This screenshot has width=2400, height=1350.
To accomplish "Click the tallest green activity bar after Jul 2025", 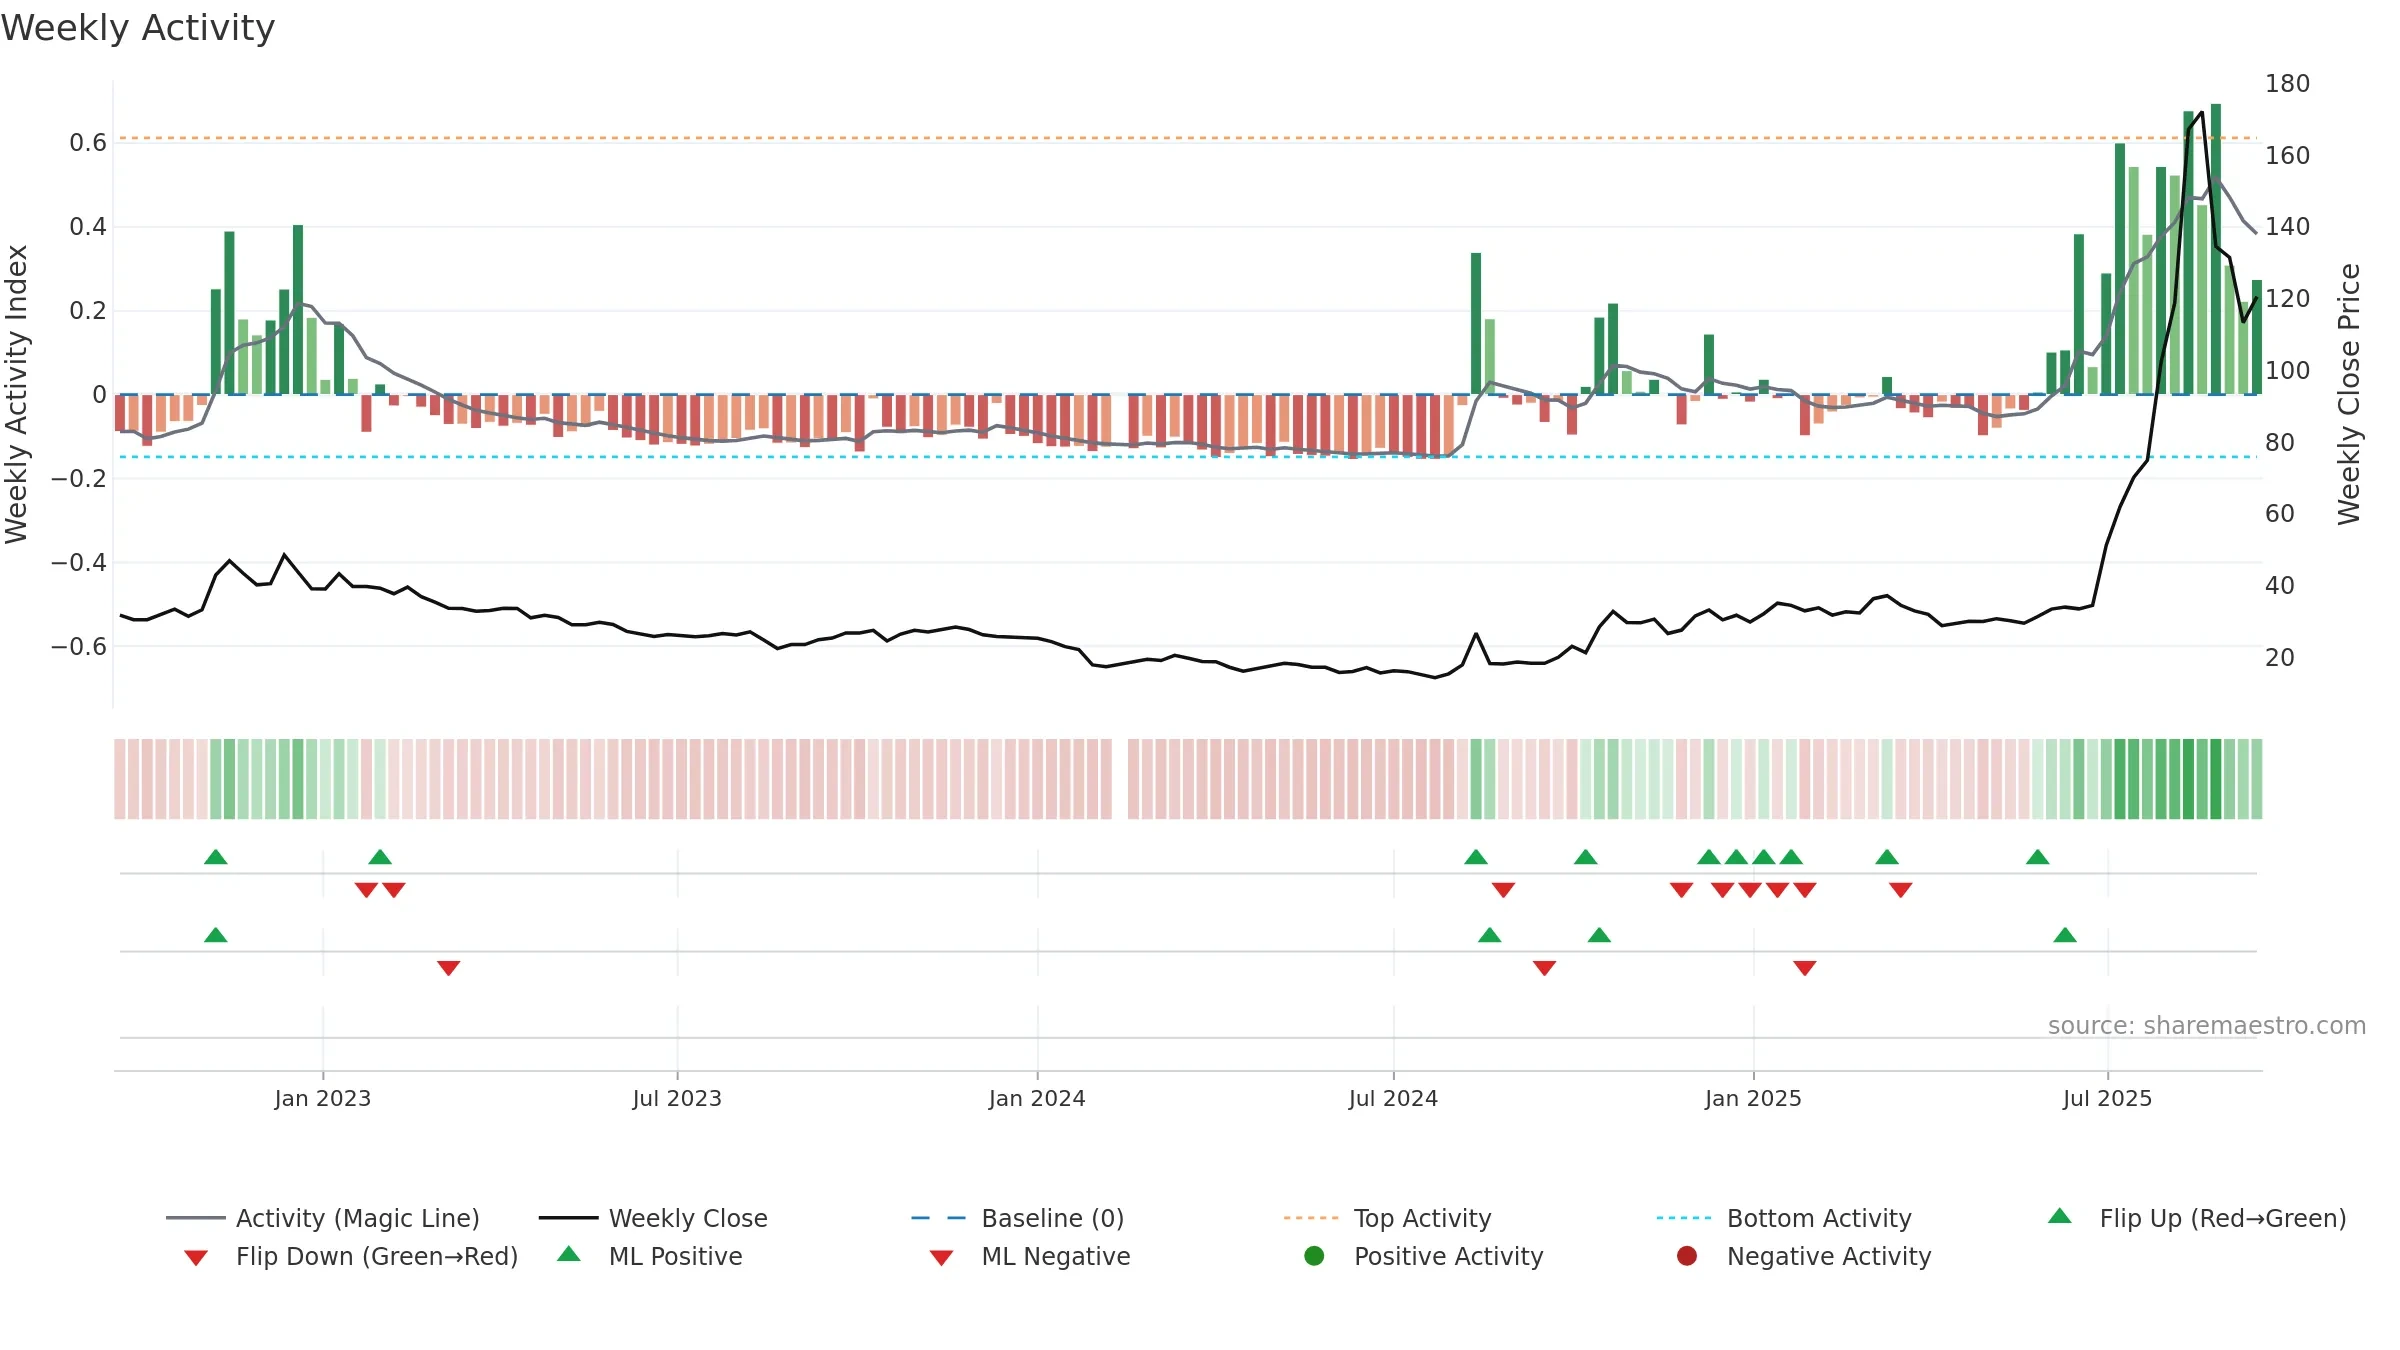I will tap(2216, 249).
